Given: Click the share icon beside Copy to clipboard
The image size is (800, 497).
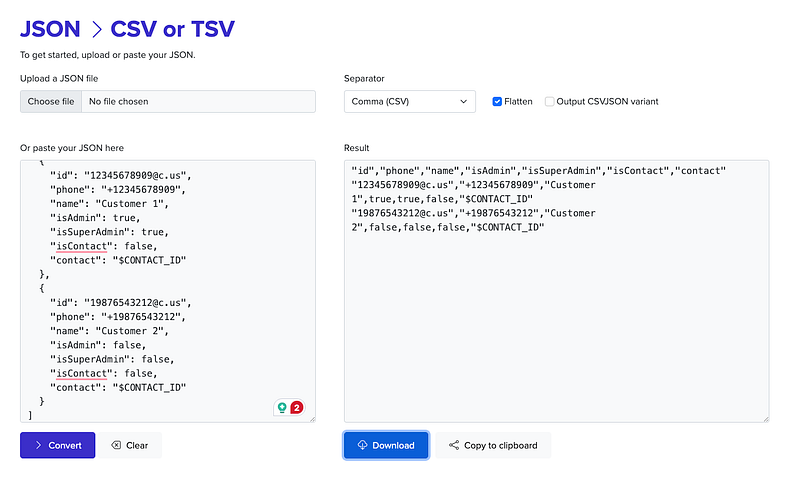Looking at the screenshot, I should tap(454, 446).
